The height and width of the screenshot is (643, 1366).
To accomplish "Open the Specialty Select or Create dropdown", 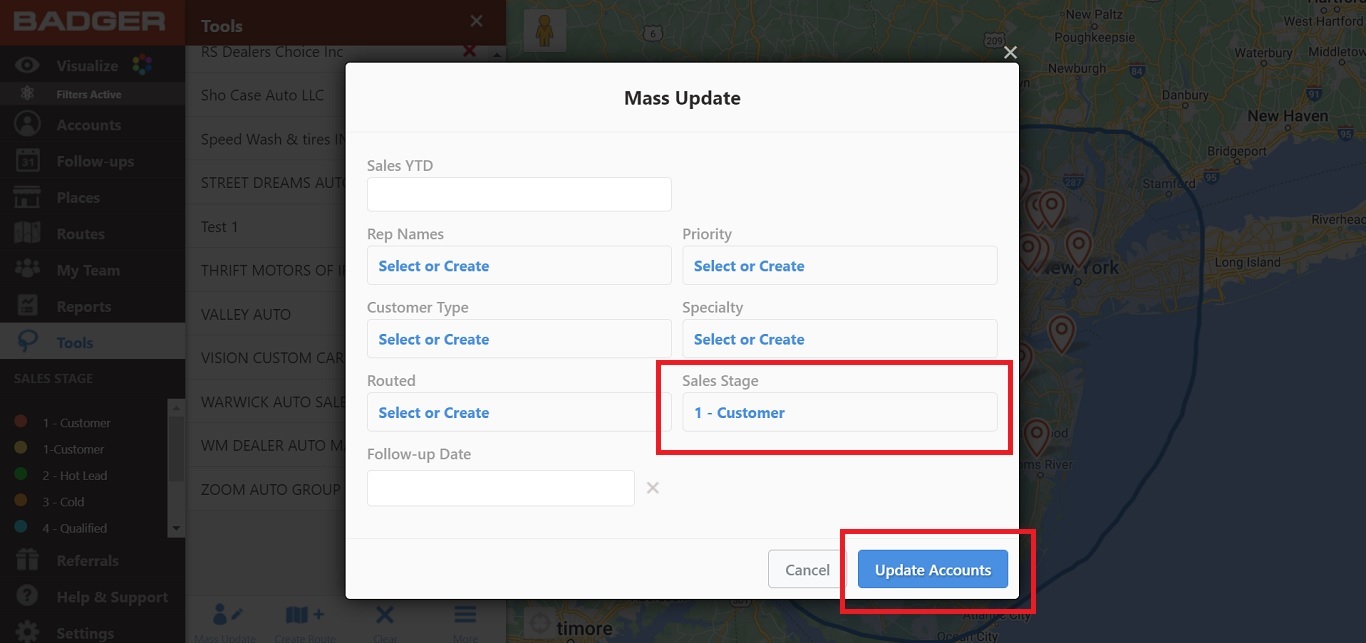I will [839, 339].
